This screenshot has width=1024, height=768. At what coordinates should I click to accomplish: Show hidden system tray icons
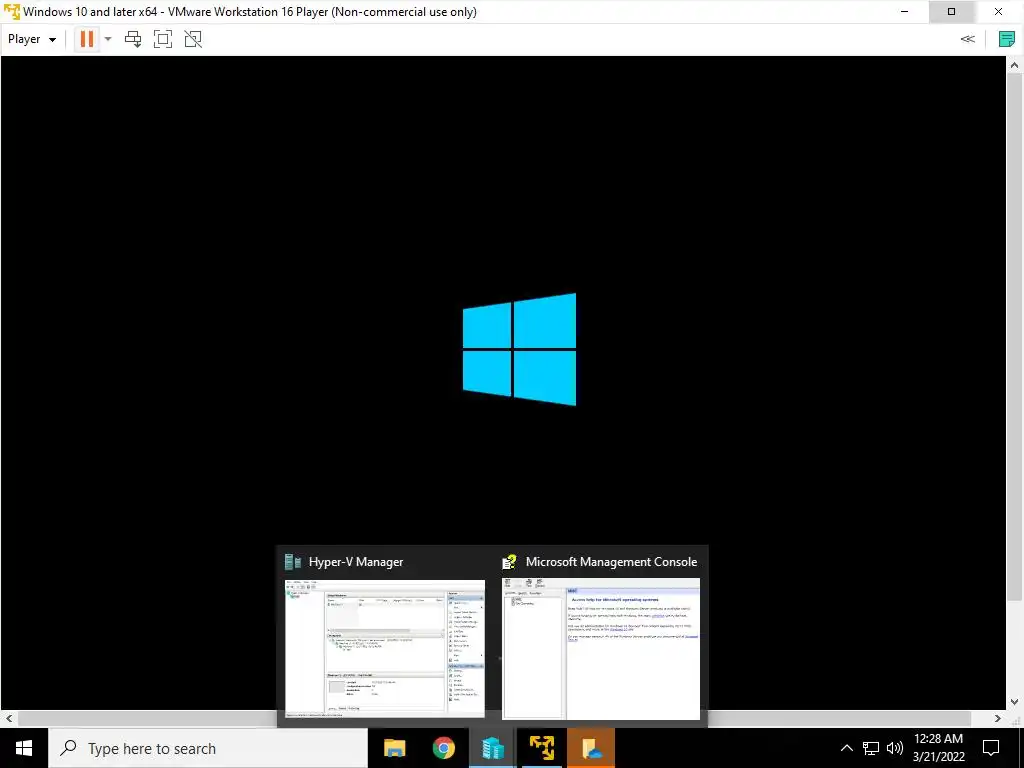pyautogui.click(x=846, y=748)
